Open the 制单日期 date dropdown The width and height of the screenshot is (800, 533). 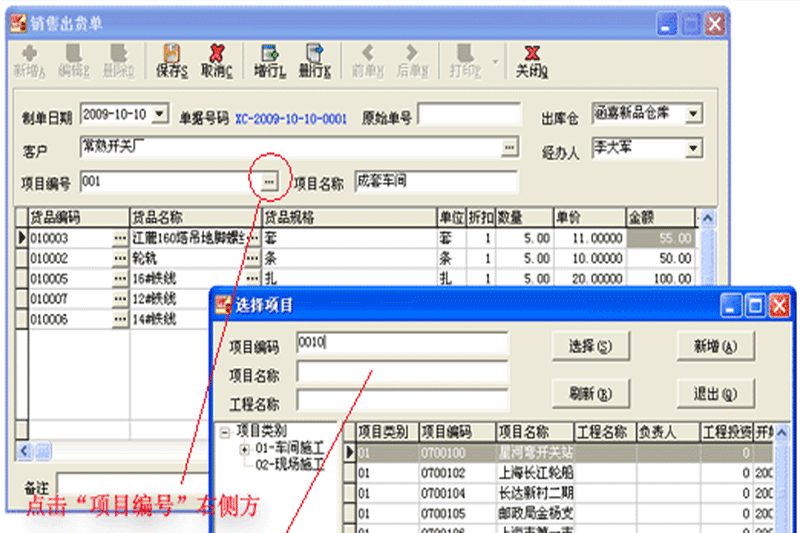tap(160, 114)
